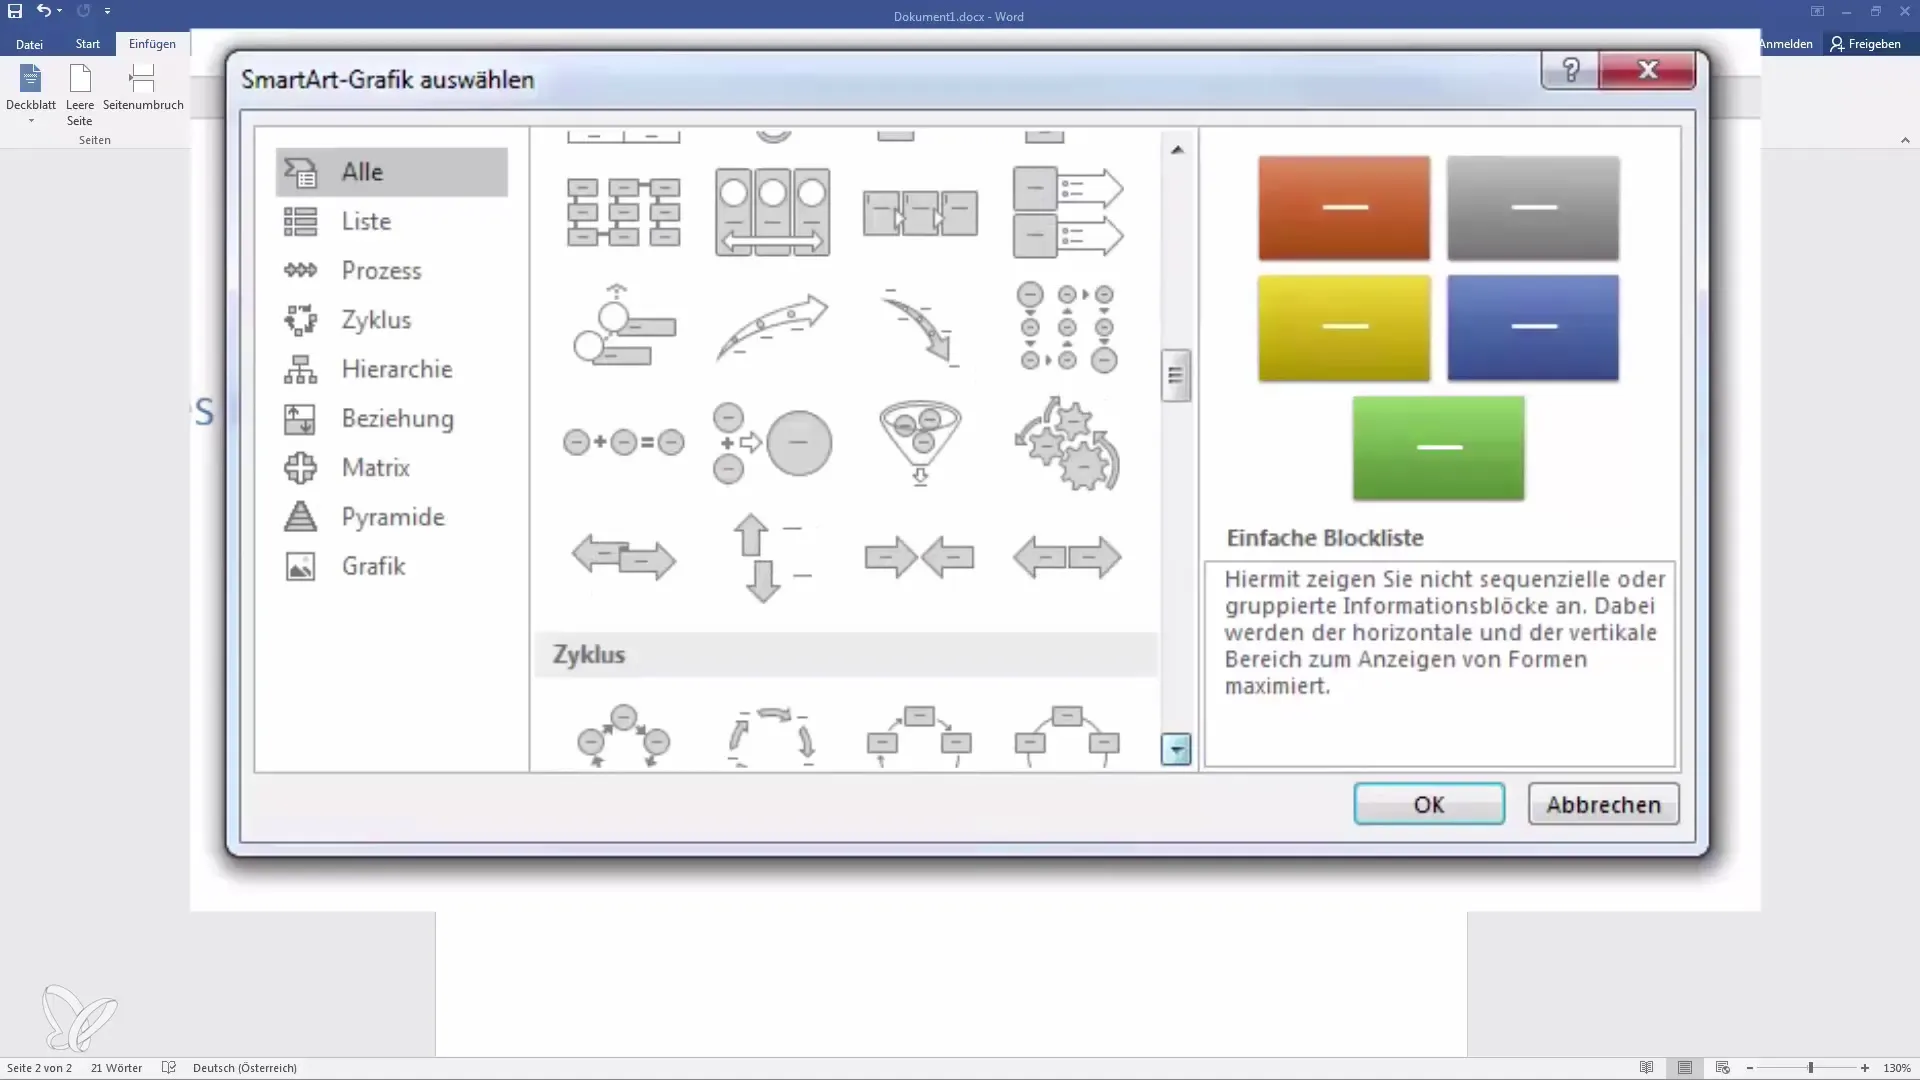
Task: Click the word count 21 Wörter
Action: coord(116,1068)
